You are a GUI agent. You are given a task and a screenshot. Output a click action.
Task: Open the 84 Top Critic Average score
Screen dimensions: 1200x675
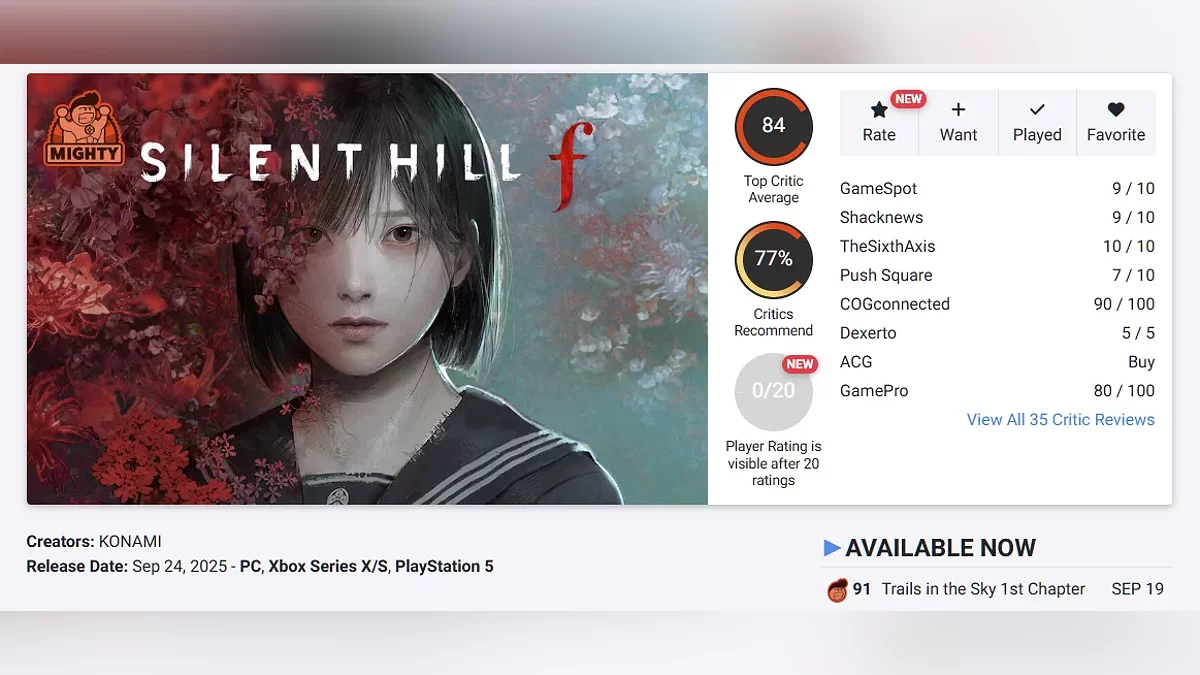773,127
